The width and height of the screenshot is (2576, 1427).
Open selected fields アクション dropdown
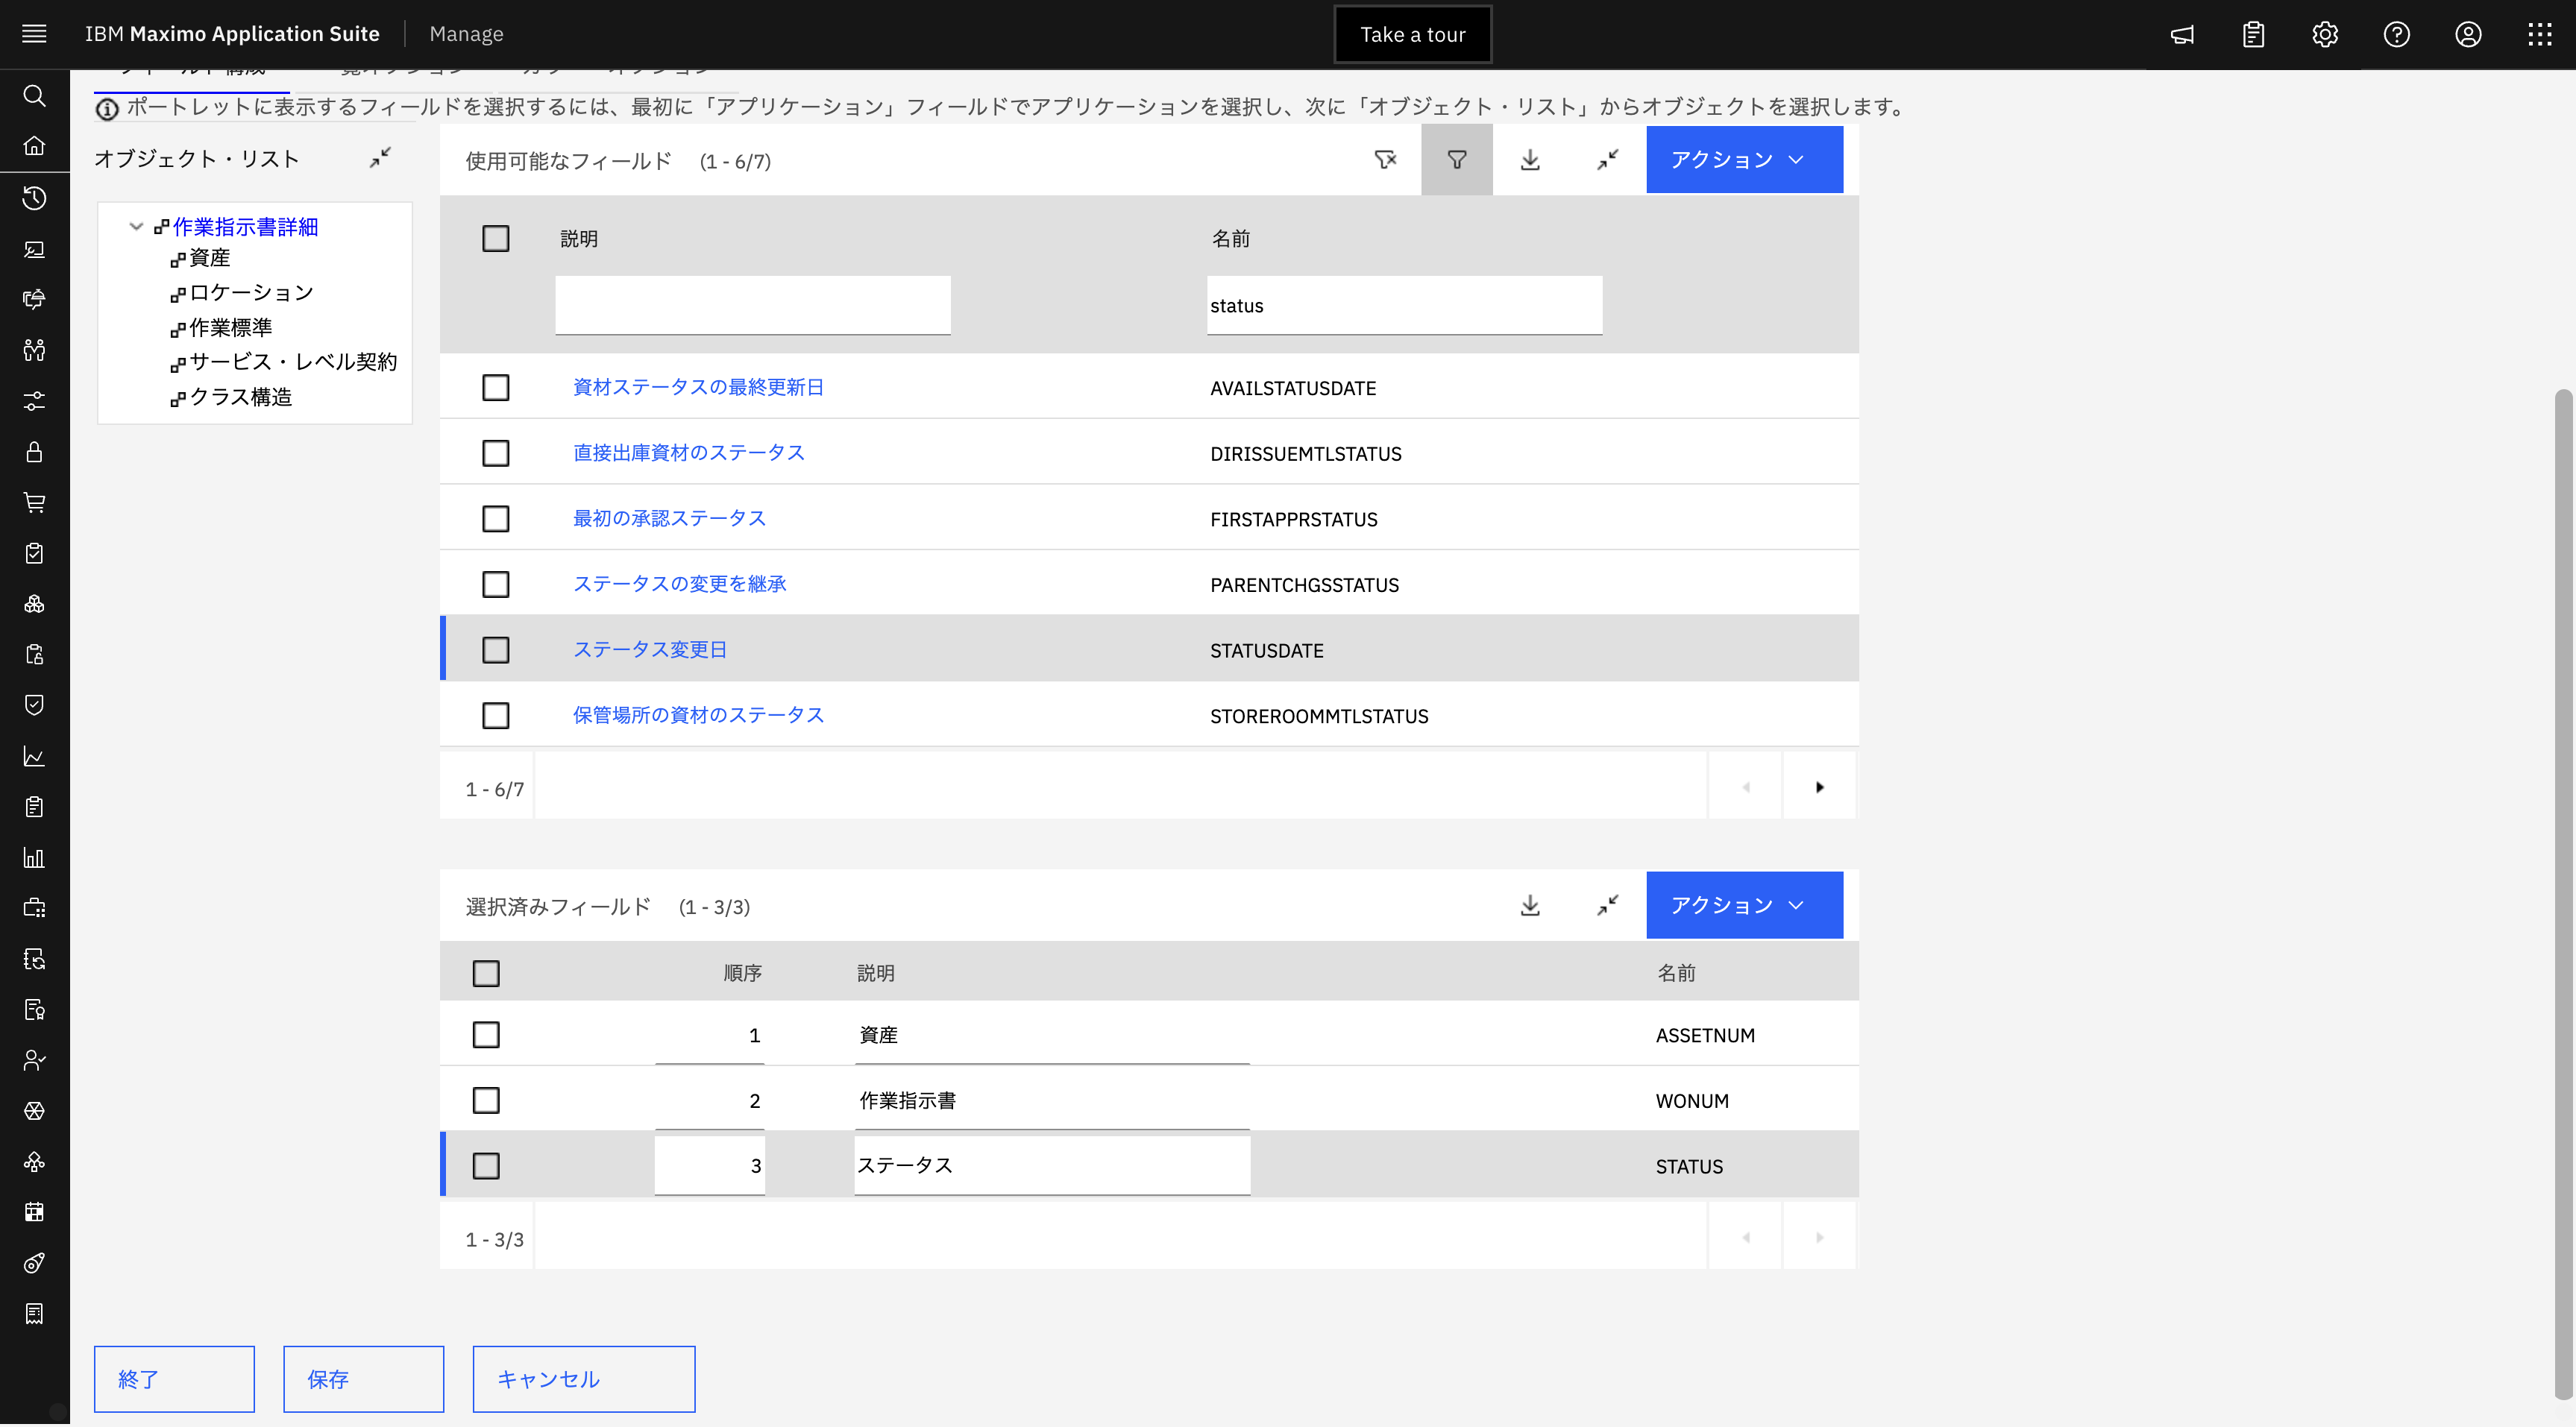[1744, 906]
